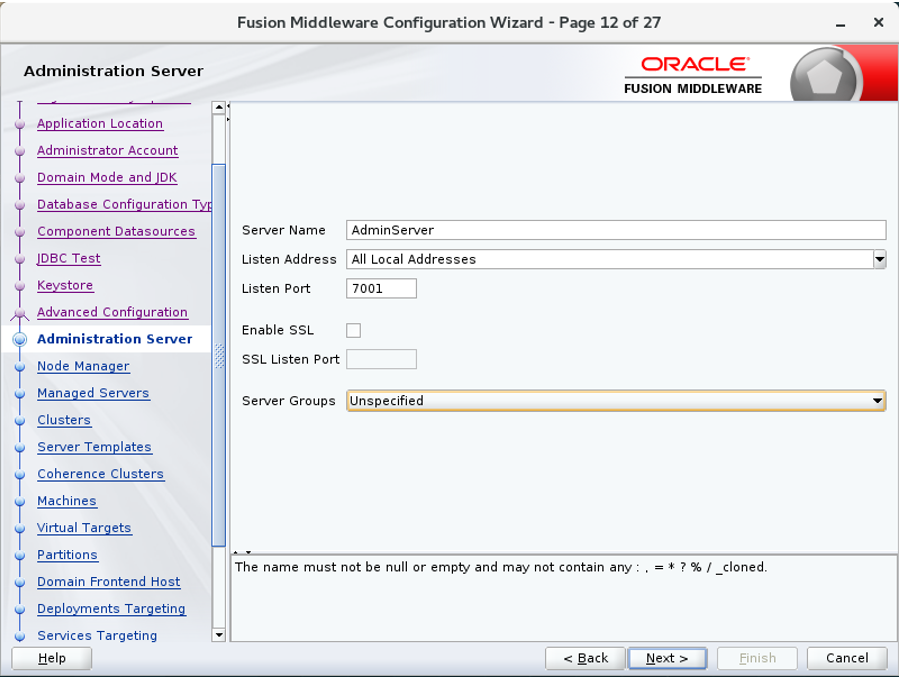Click the disabled Finish button

757,658
